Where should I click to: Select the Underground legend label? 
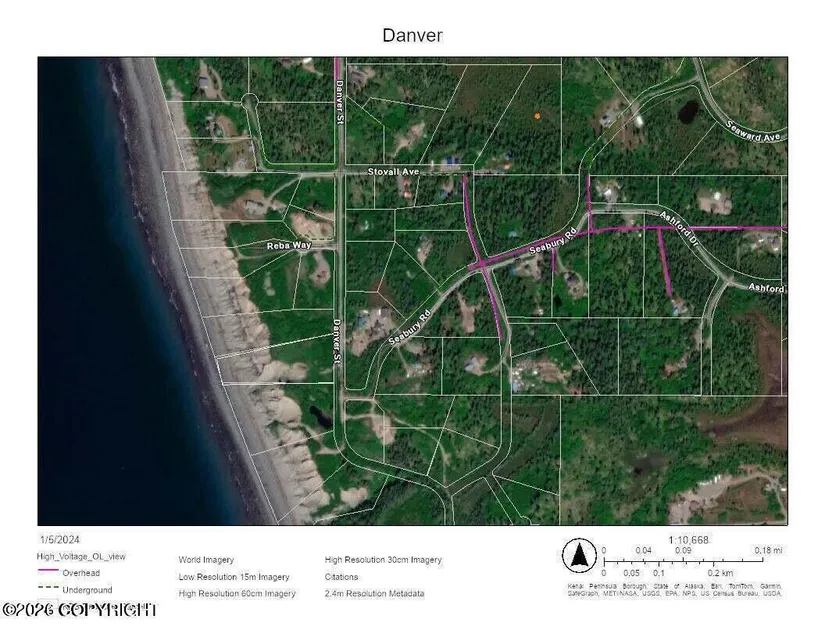point(87,591)
